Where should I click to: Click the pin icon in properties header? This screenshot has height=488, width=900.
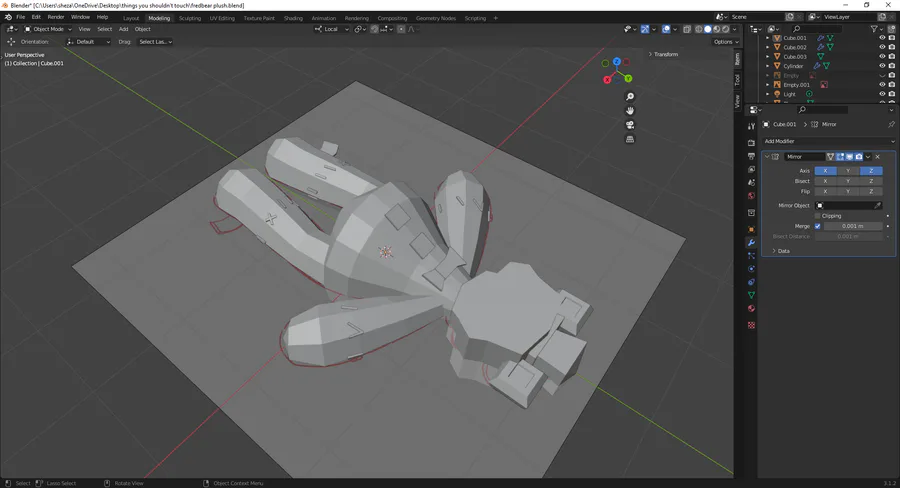891,124
